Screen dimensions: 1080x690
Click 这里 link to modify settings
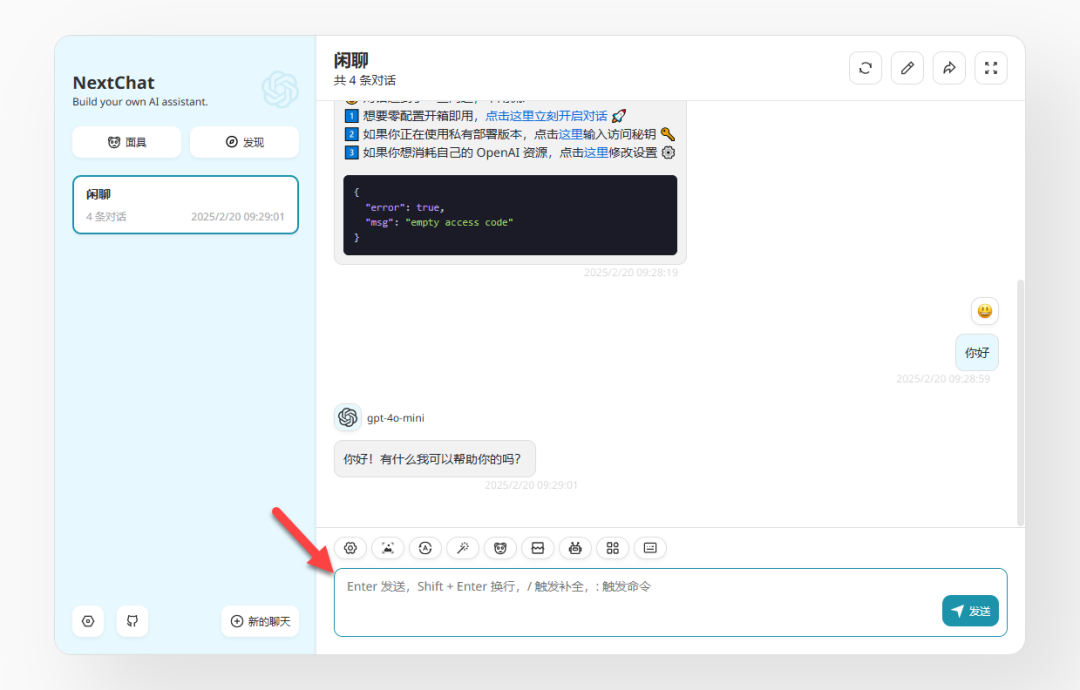tap(596, 153)
